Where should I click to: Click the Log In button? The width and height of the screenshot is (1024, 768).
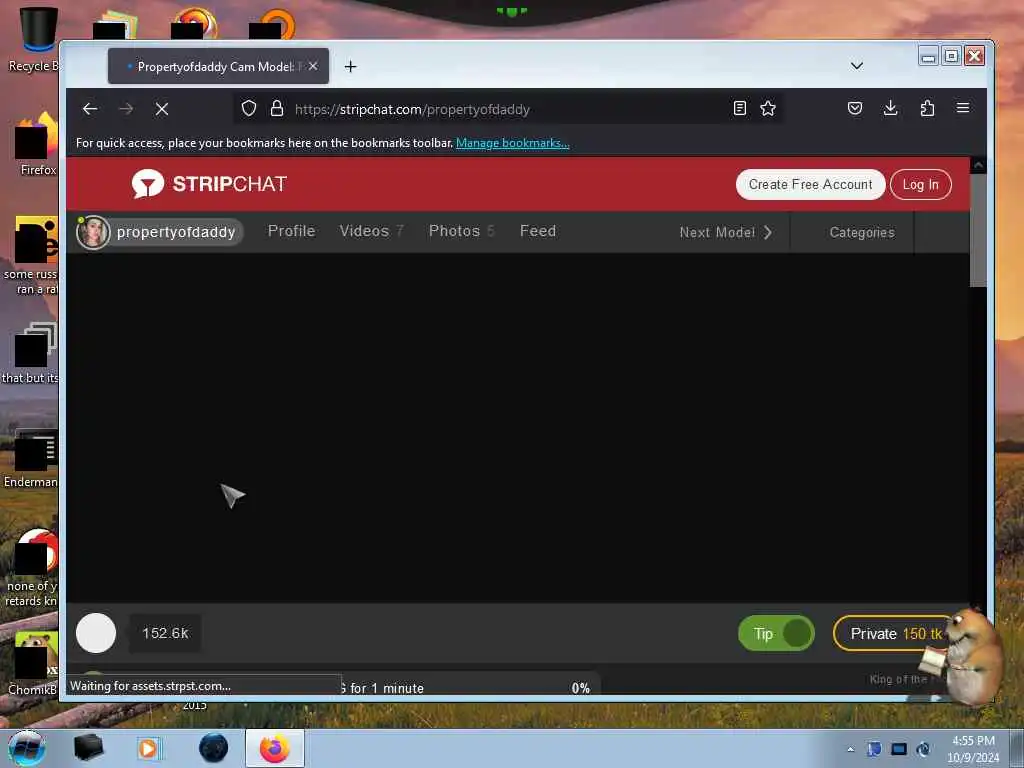click(921, 185)
